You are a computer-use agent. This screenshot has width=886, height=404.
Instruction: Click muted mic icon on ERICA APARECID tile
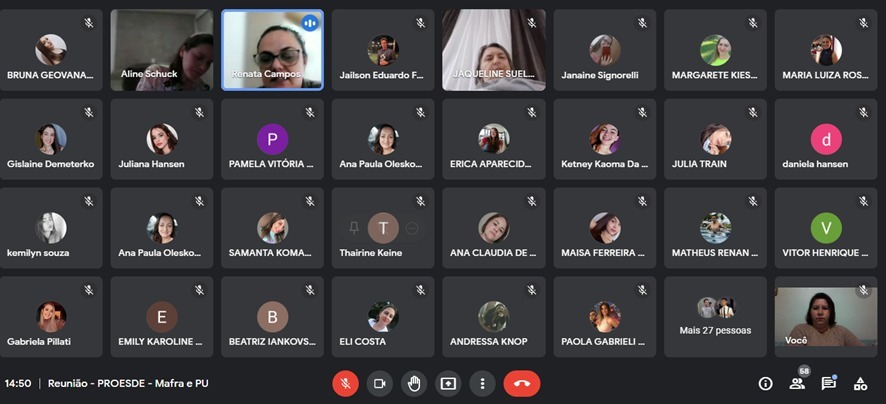point(531,112)
